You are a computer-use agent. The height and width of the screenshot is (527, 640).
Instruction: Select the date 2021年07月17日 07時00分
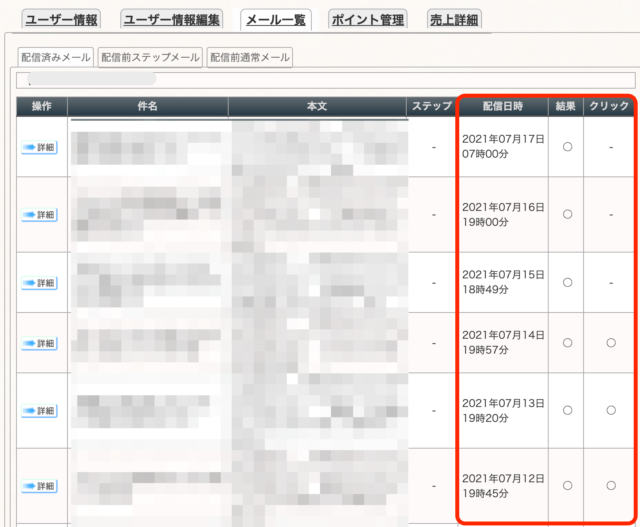503,147
